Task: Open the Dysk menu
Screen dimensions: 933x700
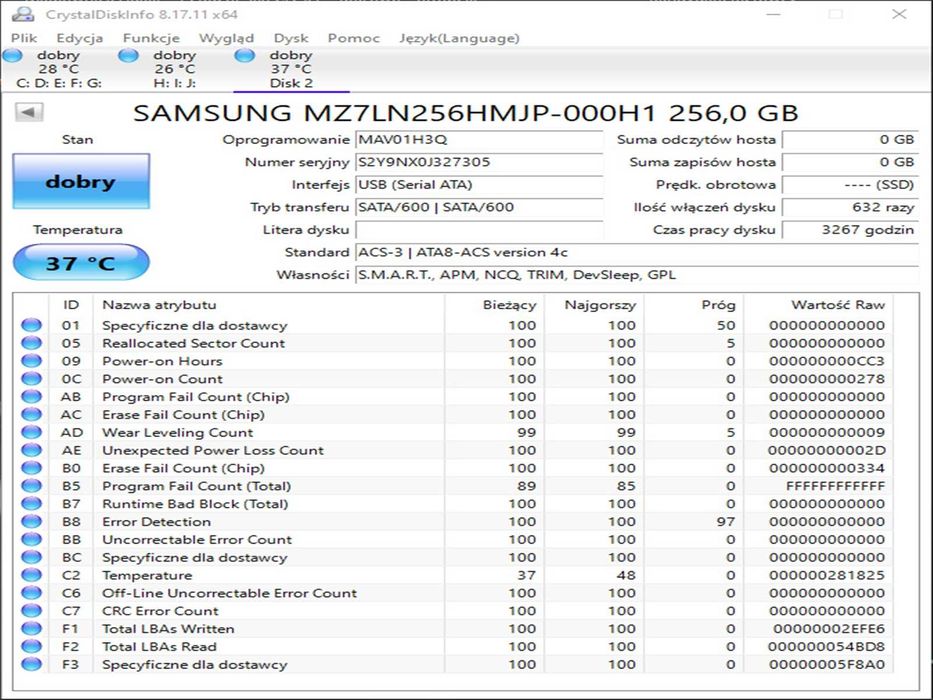Action: pyautogui.click(x=291, y=38)
